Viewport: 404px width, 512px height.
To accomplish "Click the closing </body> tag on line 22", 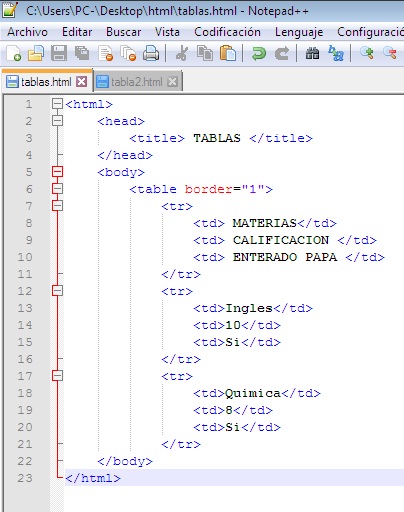I will [x=125, y=461].
